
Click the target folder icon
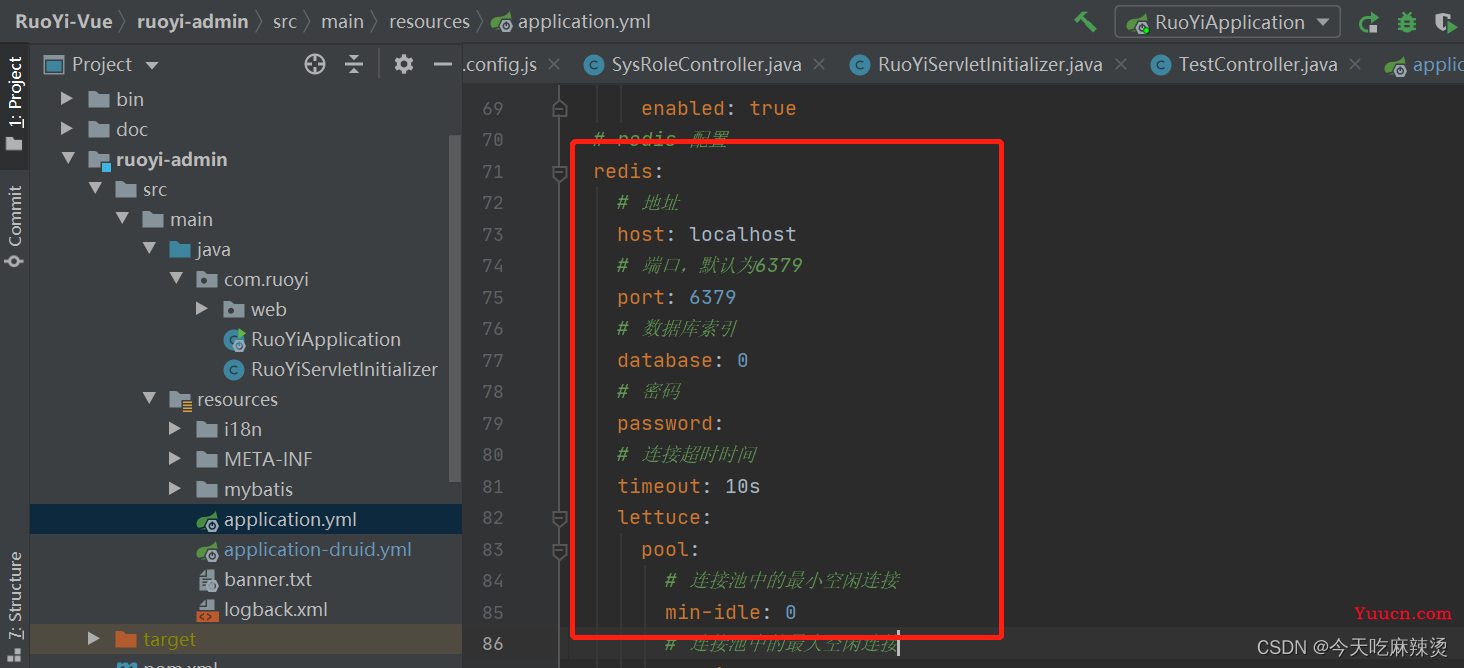(x=126, y=639)
